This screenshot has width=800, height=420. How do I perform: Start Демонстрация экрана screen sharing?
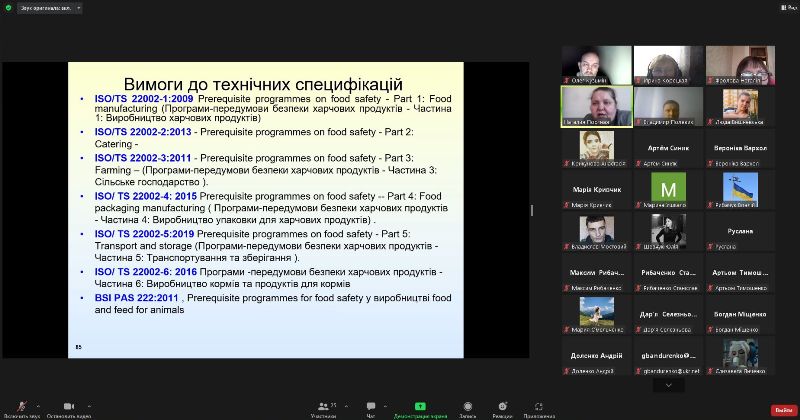[420, 410]
